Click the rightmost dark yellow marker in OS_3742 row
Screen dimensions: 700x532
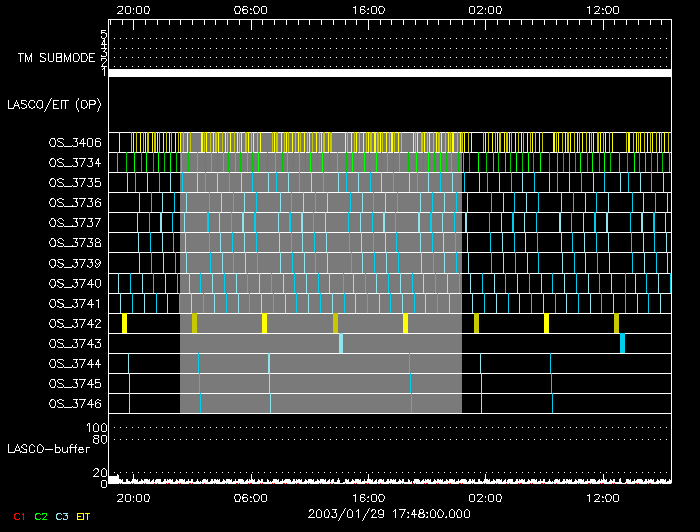coord(616,323)
